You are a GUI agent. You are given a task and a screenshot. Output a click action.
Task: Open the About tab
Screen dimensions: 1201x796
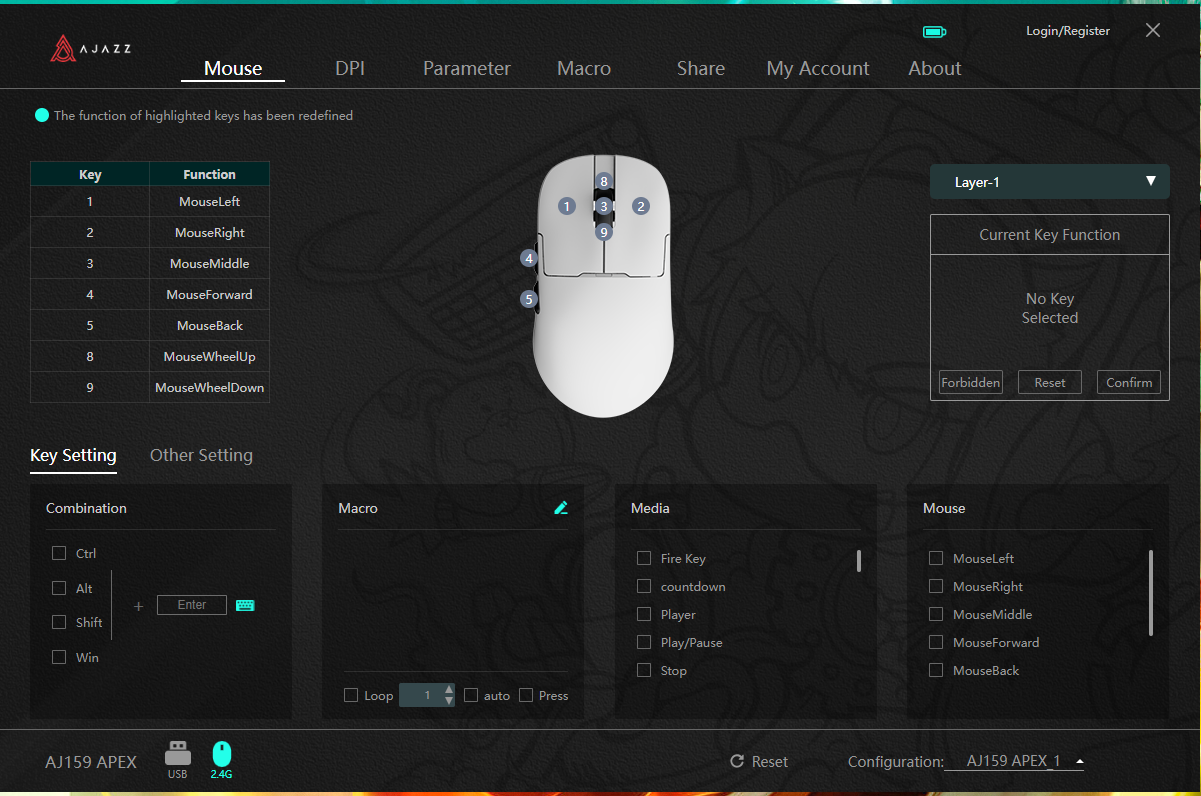[x=935, y=68]
